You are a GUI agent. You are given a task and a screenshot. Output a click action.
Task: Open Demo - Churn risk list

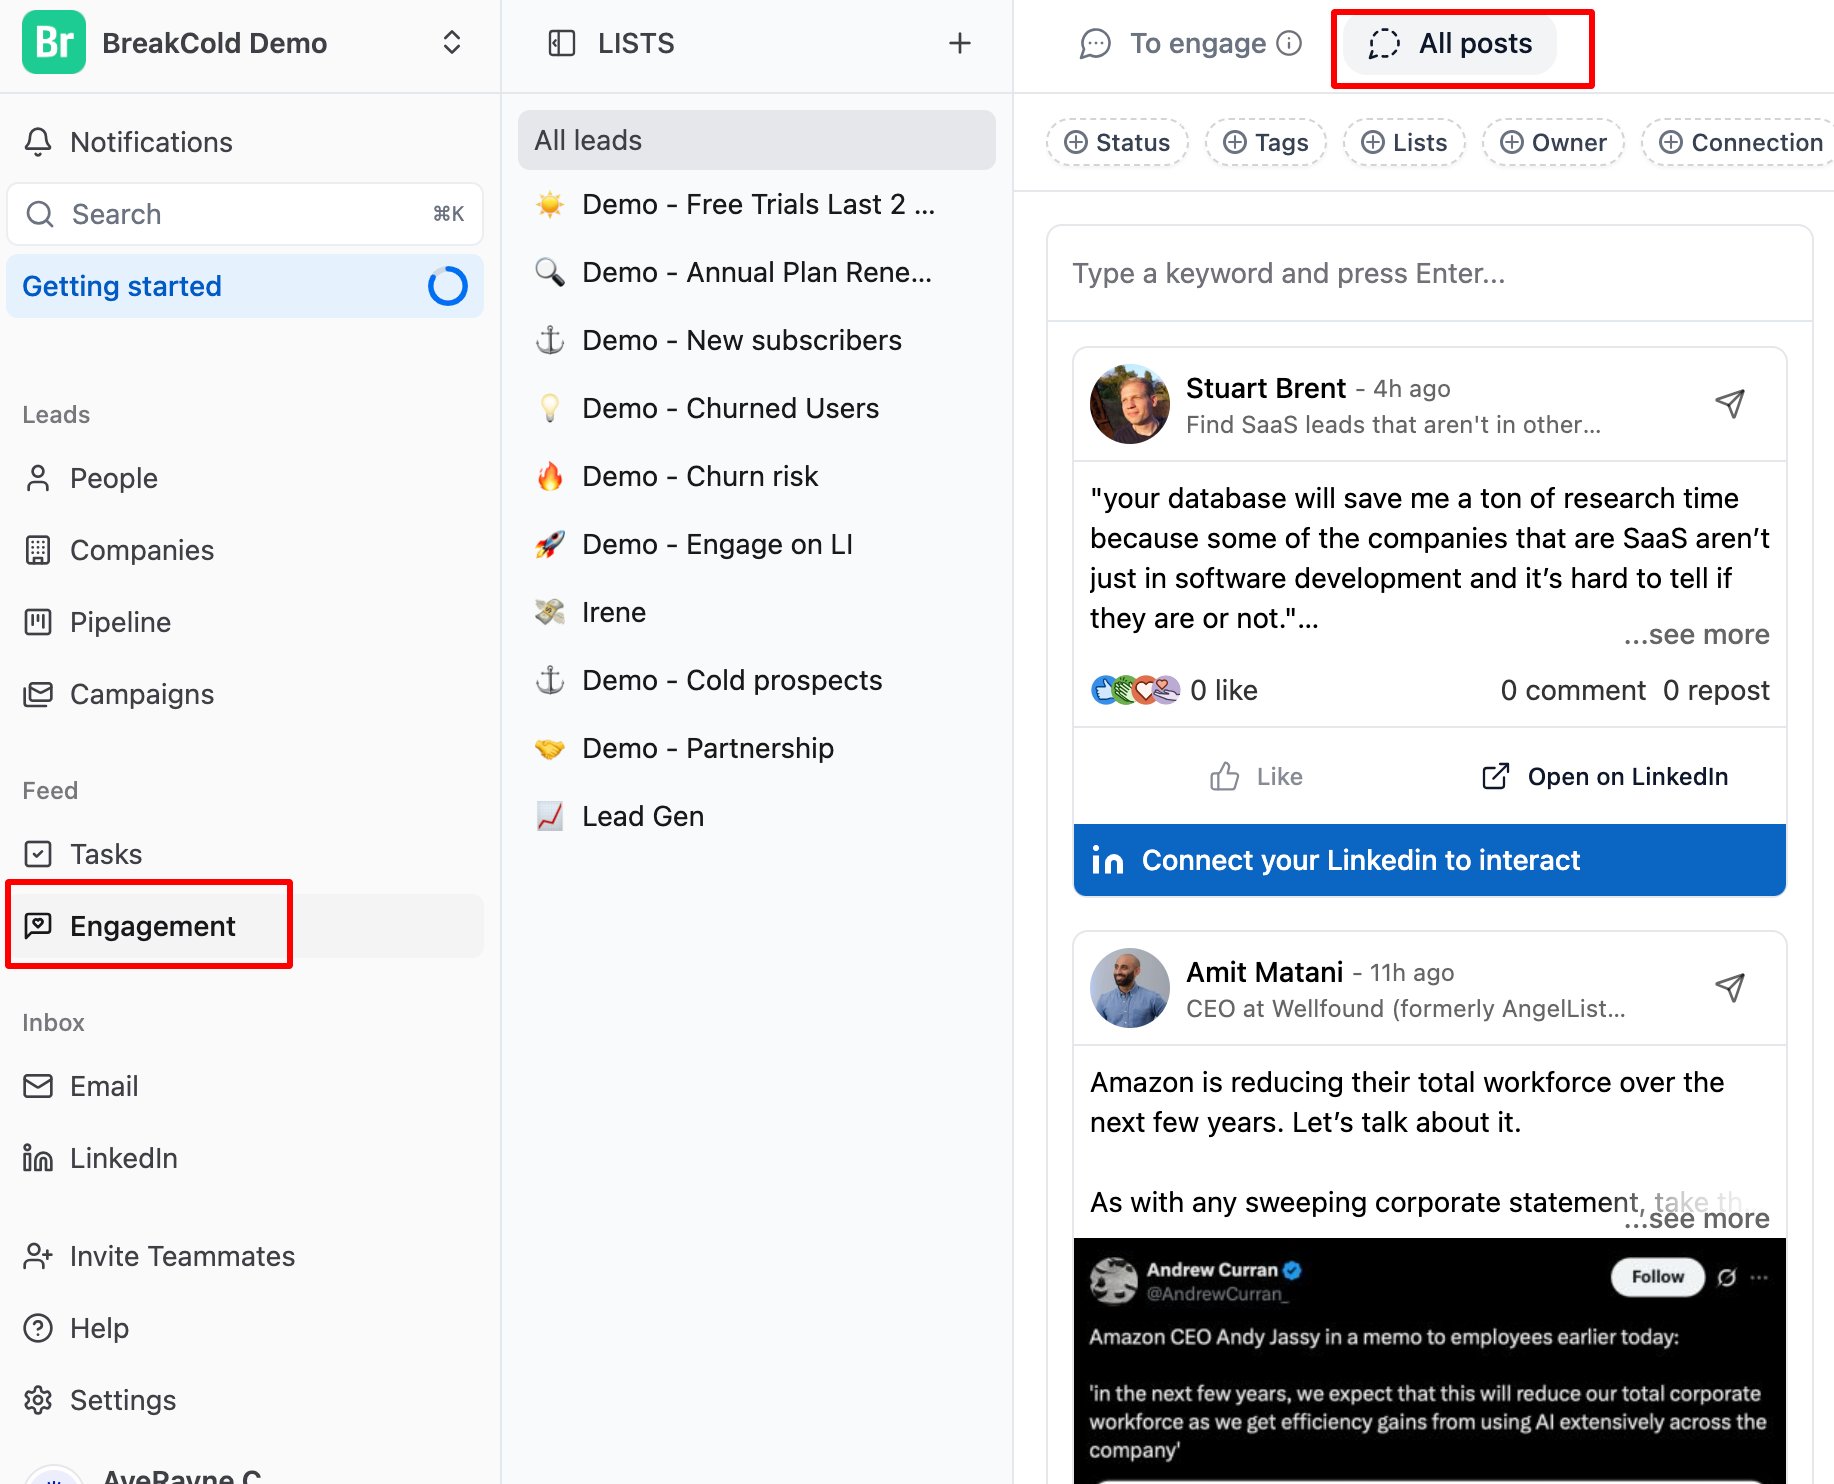[756, 476]
